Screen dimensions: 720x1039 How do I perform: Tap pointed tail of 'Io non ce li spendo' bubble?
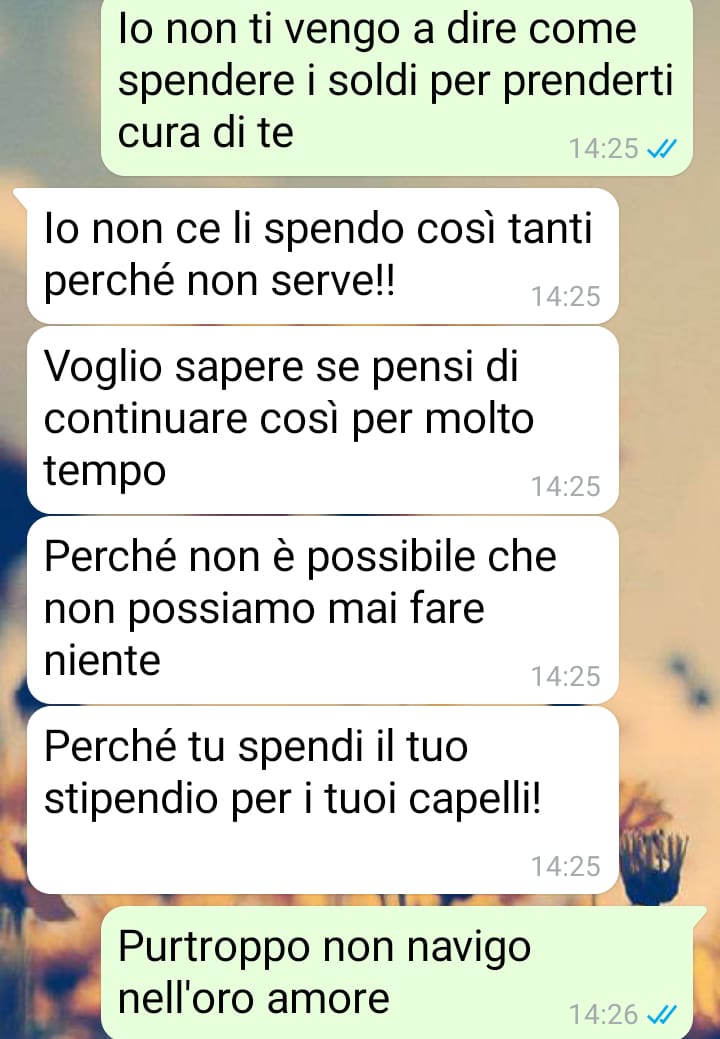coord(21,197)
